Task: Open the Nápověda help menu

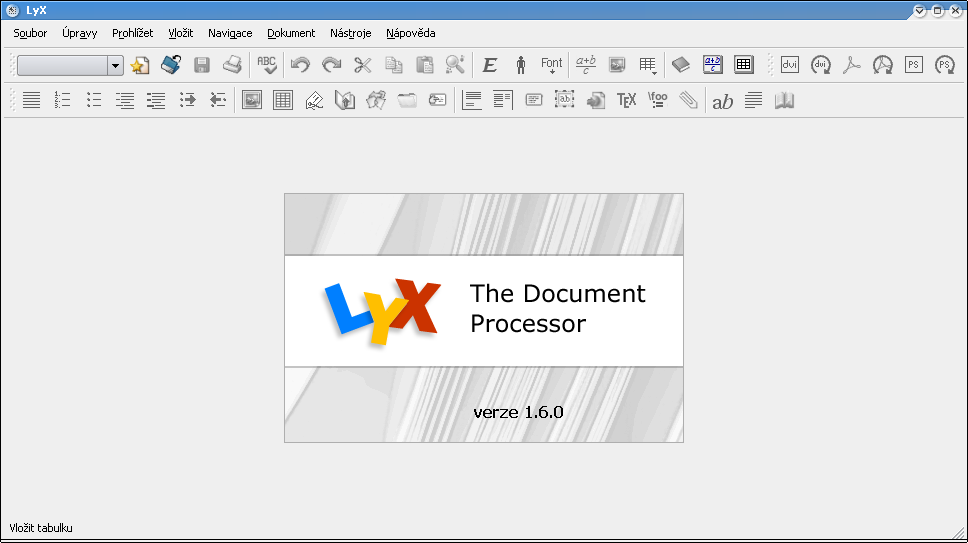Action: pos(411,33)
